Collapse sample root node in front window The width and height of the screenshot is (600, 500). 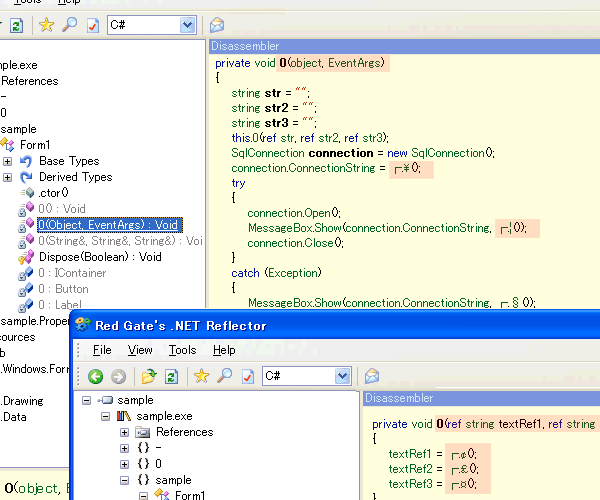point(86,401)
